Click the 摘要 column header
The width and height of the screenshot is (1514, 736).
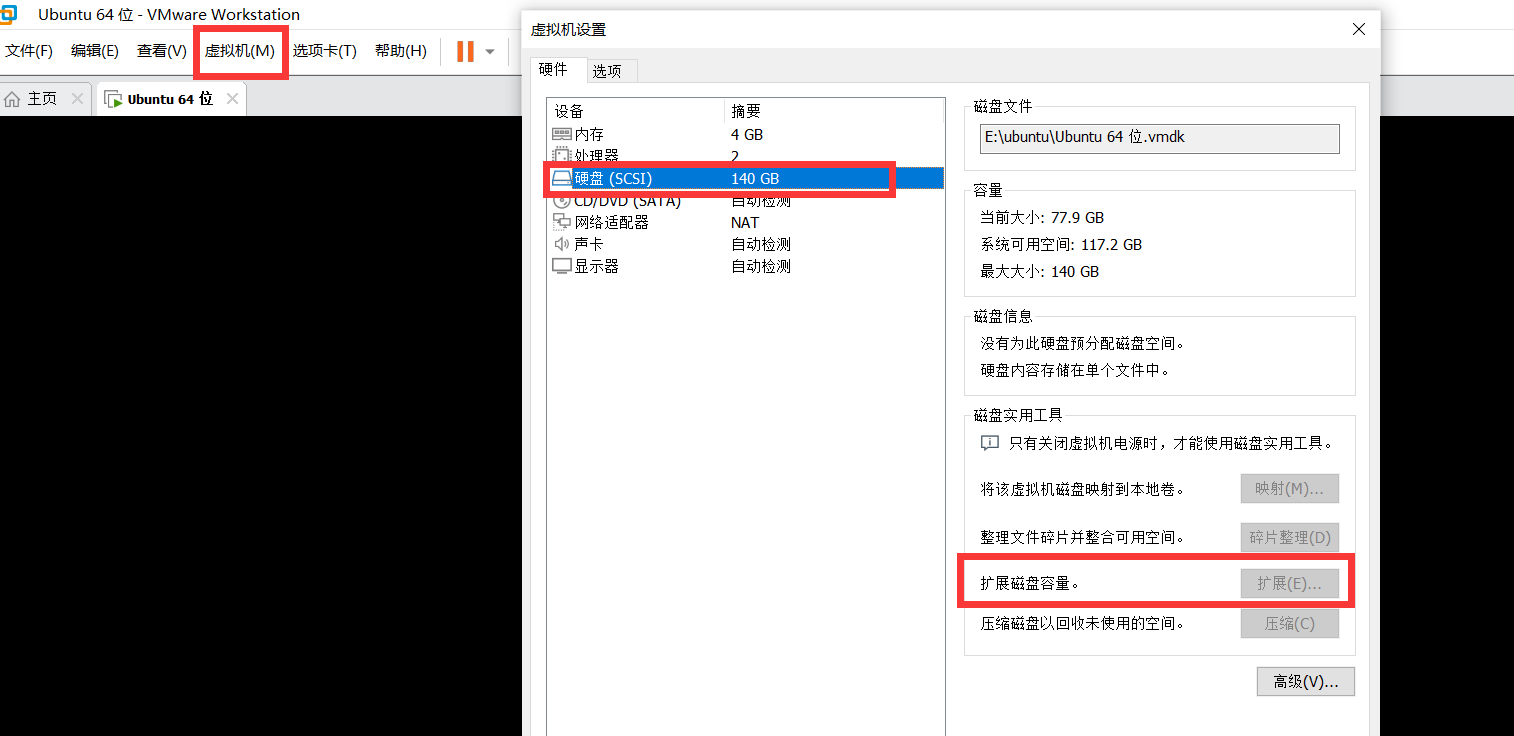tap(833, 111)
